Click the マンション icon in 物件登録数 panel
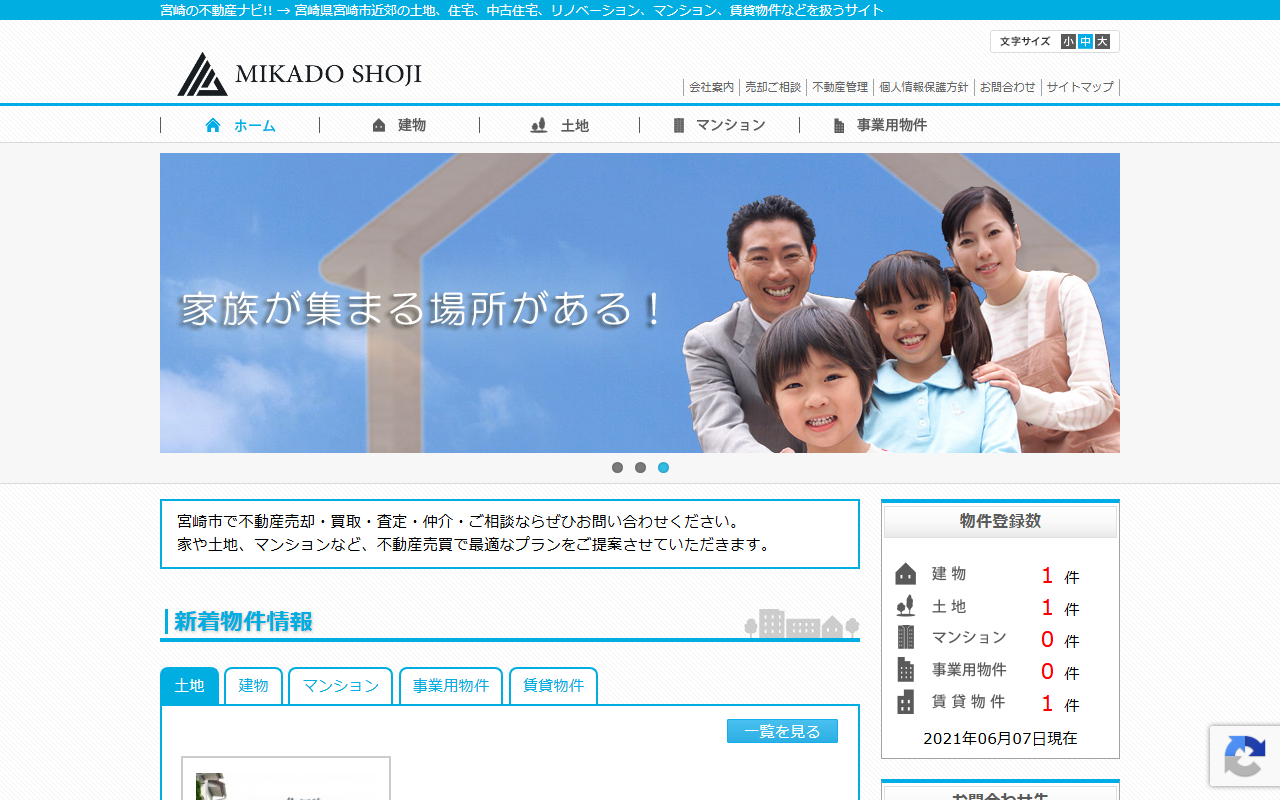This screenshot has width=1280, height=800. (906, 637)
